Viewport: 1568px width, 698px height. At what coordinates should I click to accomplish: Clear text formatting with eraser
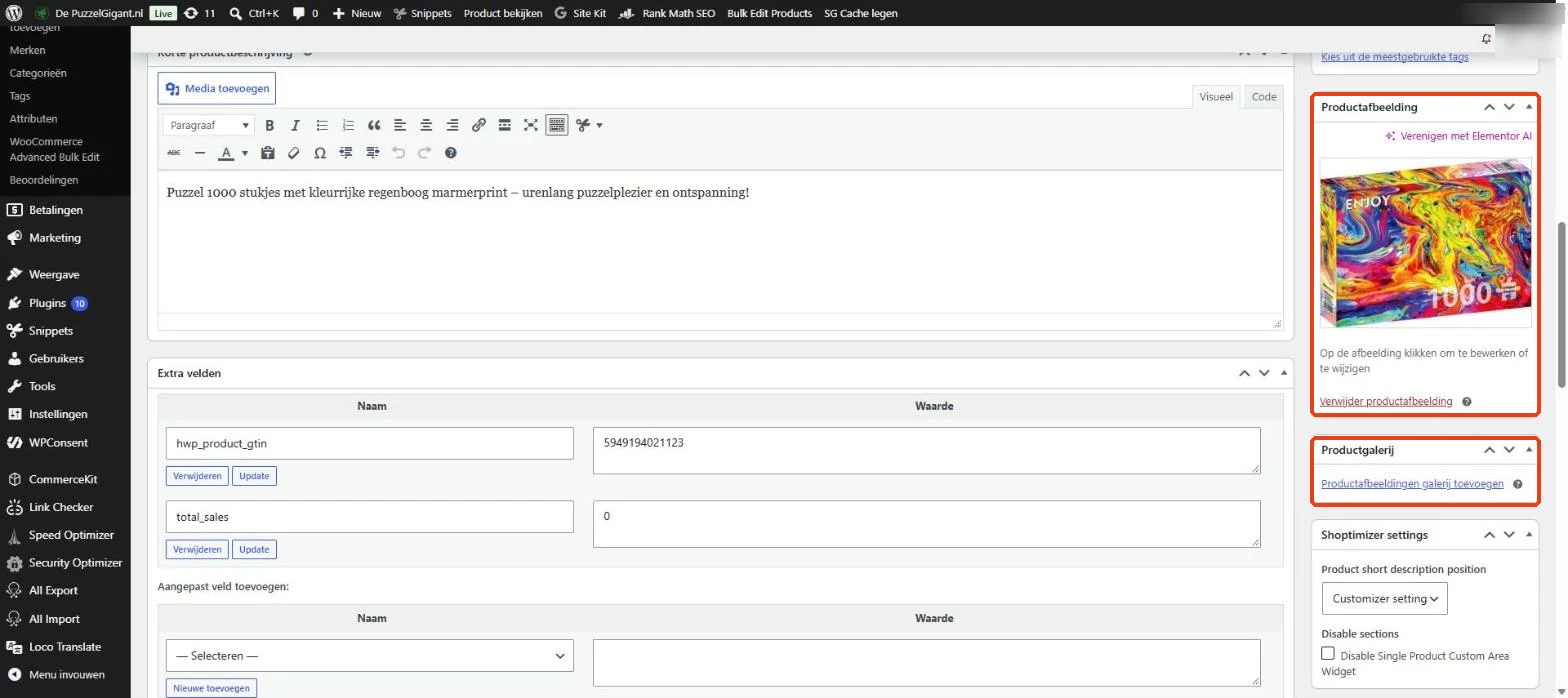[x=293, y=153]
